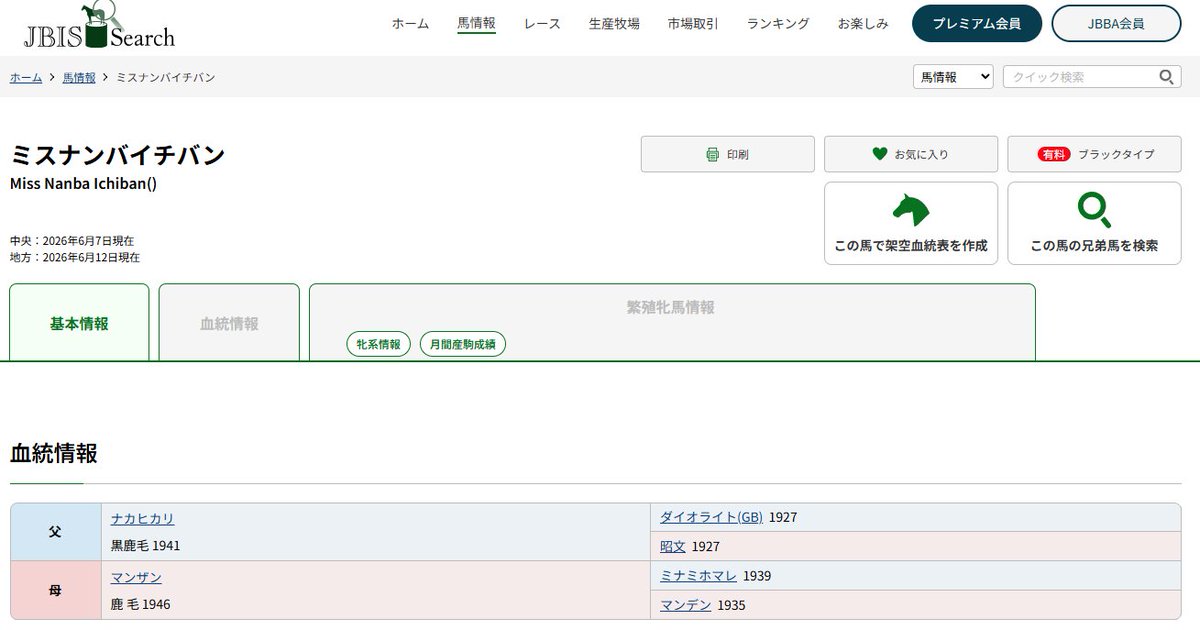Open マンデン link

coord(685,604)
